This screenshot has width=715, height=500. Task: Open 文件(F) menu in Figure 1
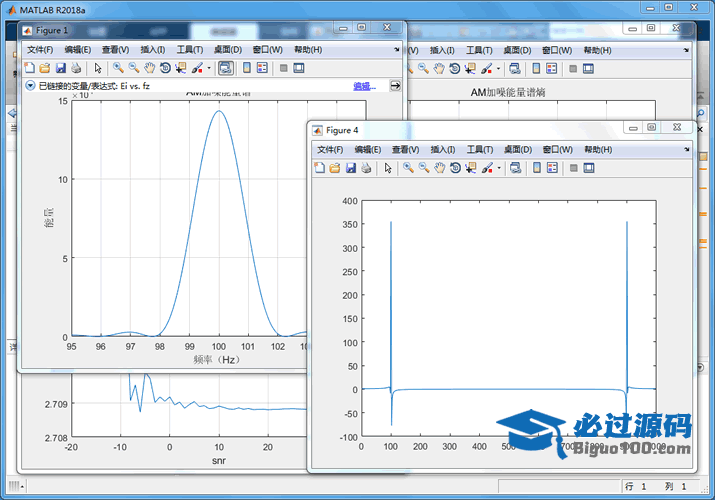(x=40, y=49)
